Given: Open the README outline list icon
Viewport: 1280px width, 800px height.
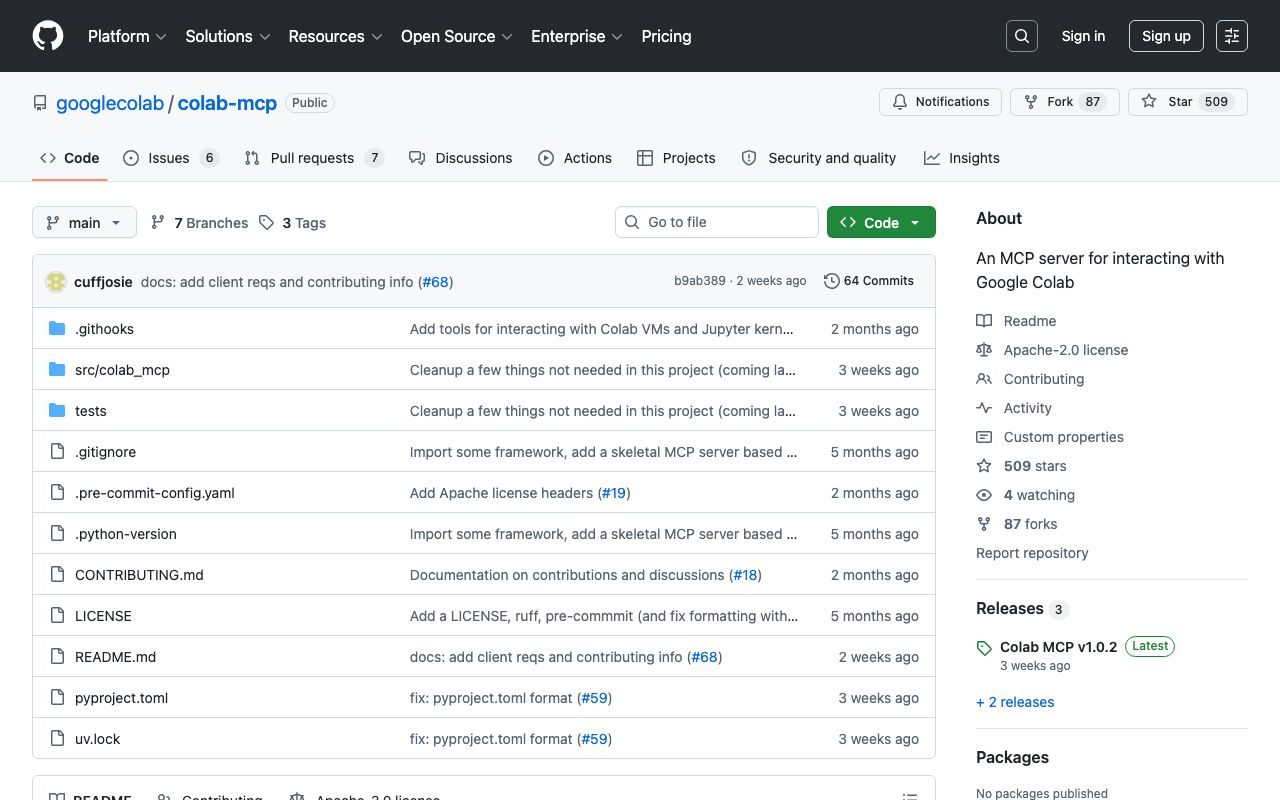Looking at the screenshot, I should 910,796.
